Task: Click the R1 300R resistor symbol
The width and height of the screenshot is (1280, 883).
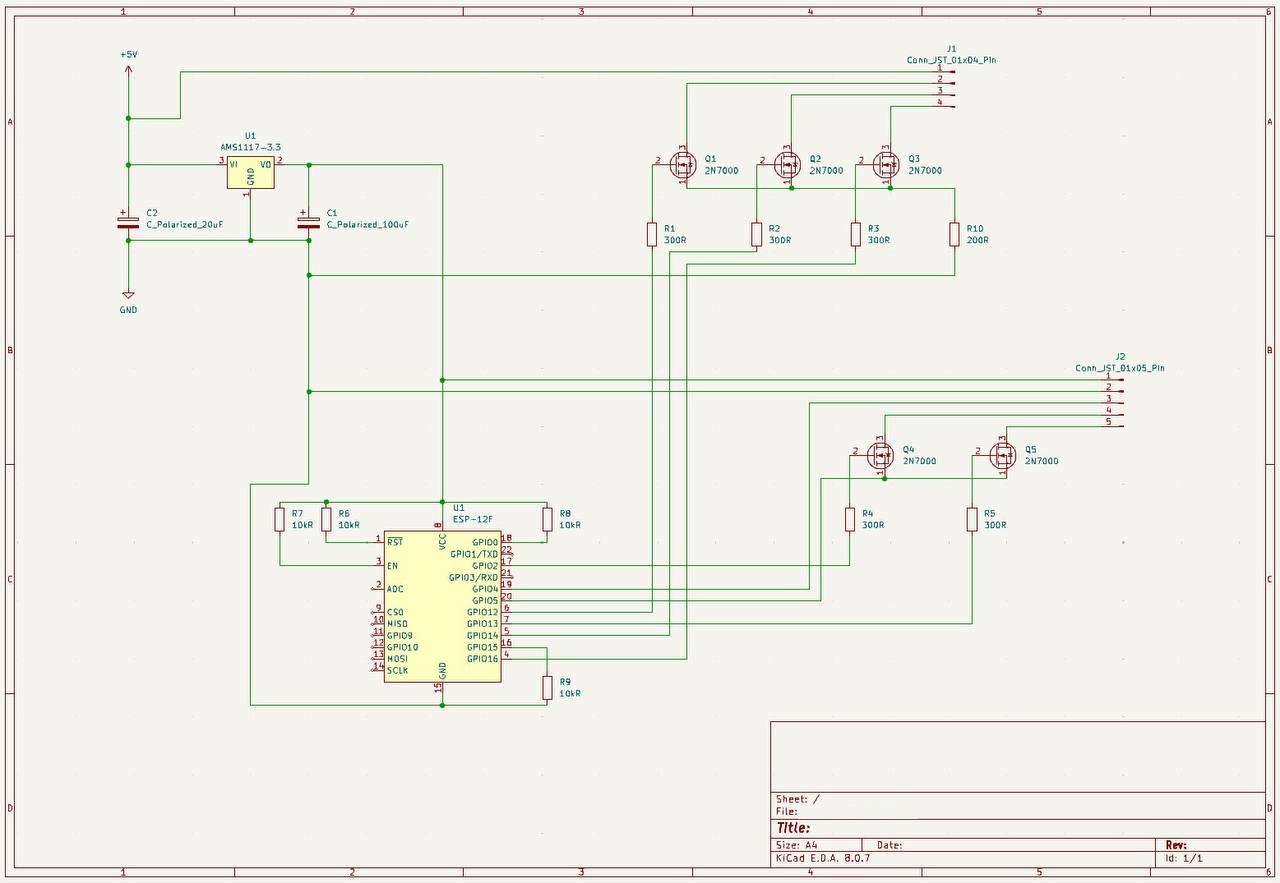Action: click(652, 234)
